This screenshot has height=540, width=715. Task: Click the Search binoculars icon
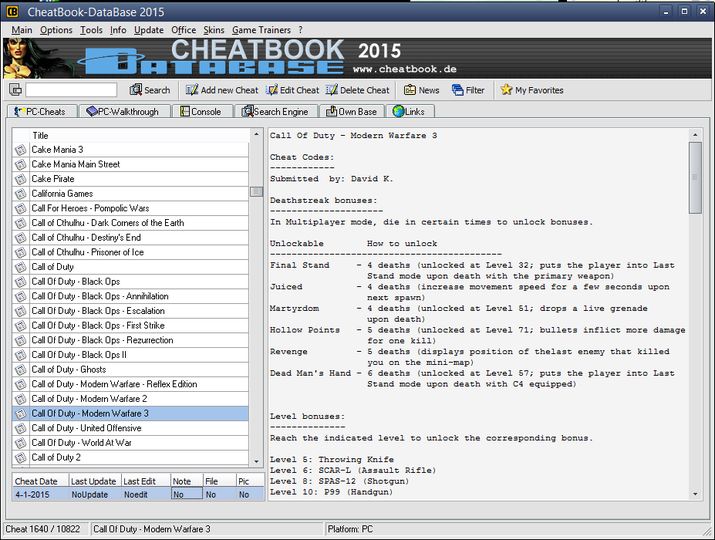(x=135, y=90)
